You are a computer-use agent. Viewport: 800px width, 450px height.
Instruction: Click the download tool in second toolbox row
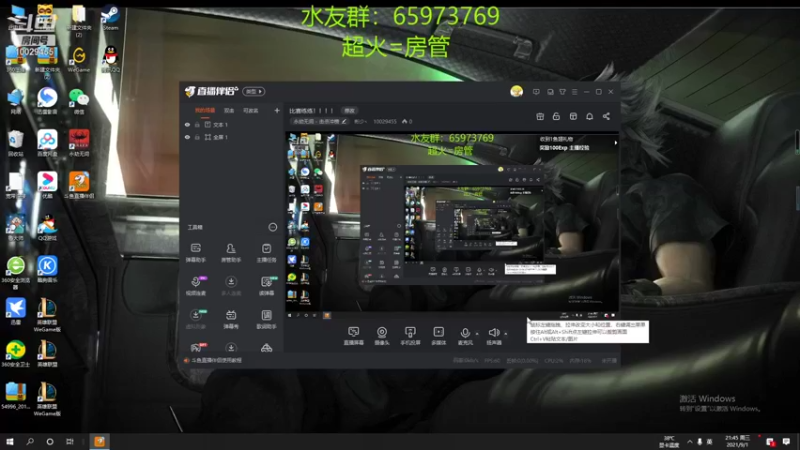point(231,286)
